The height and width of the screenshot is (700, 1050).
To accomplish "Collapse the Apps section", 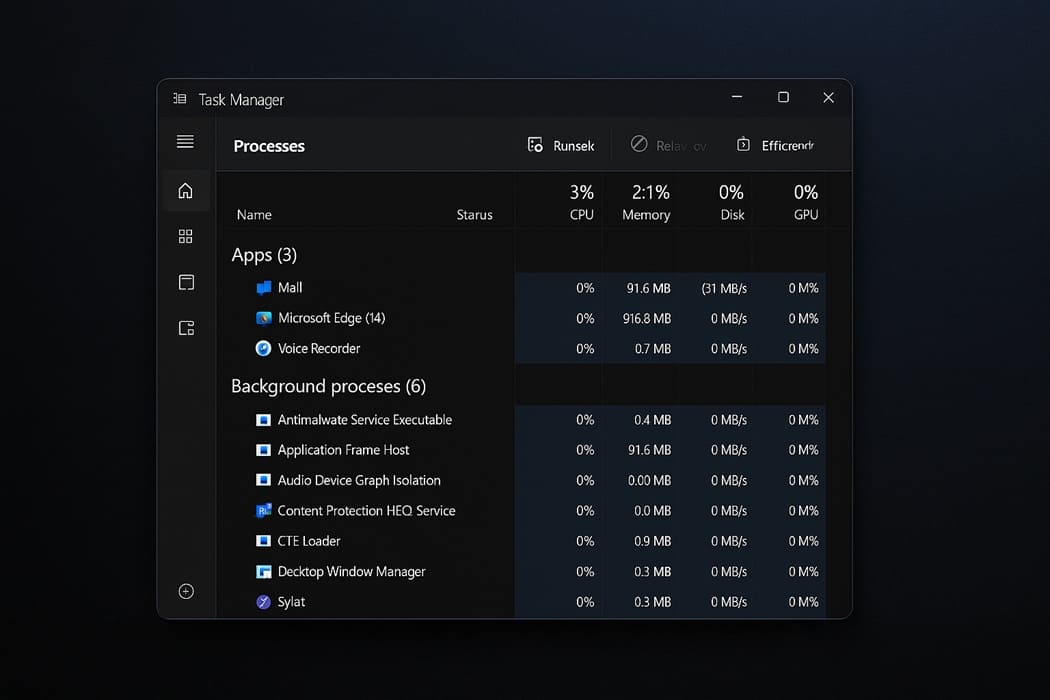I will point(264,255).
